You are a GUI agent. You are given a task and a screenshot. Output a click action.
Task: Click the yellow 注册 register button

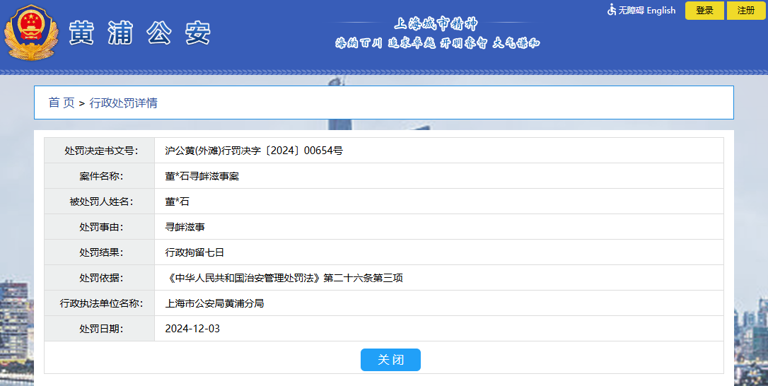coord(746,10)
